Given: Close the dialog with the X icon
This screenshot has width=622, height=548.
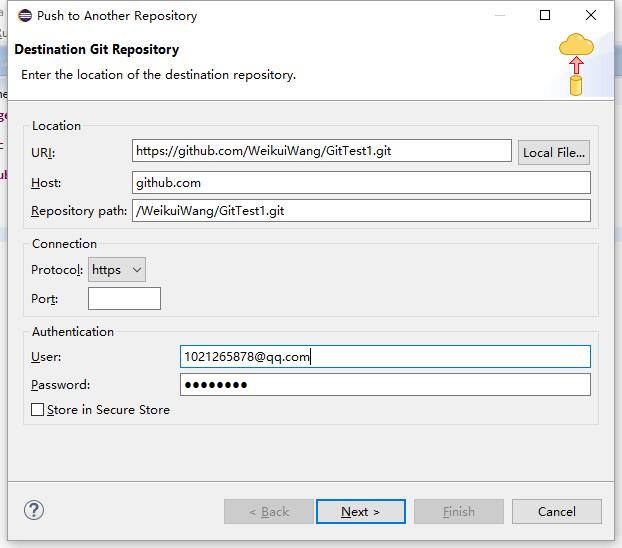Looking at the screenshot, I should (590, 15).
